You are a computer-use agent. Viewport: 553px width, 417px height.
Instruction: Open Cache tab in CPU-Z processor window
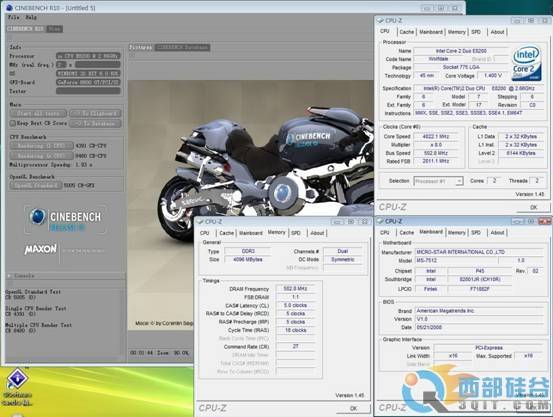coord(407,32)
